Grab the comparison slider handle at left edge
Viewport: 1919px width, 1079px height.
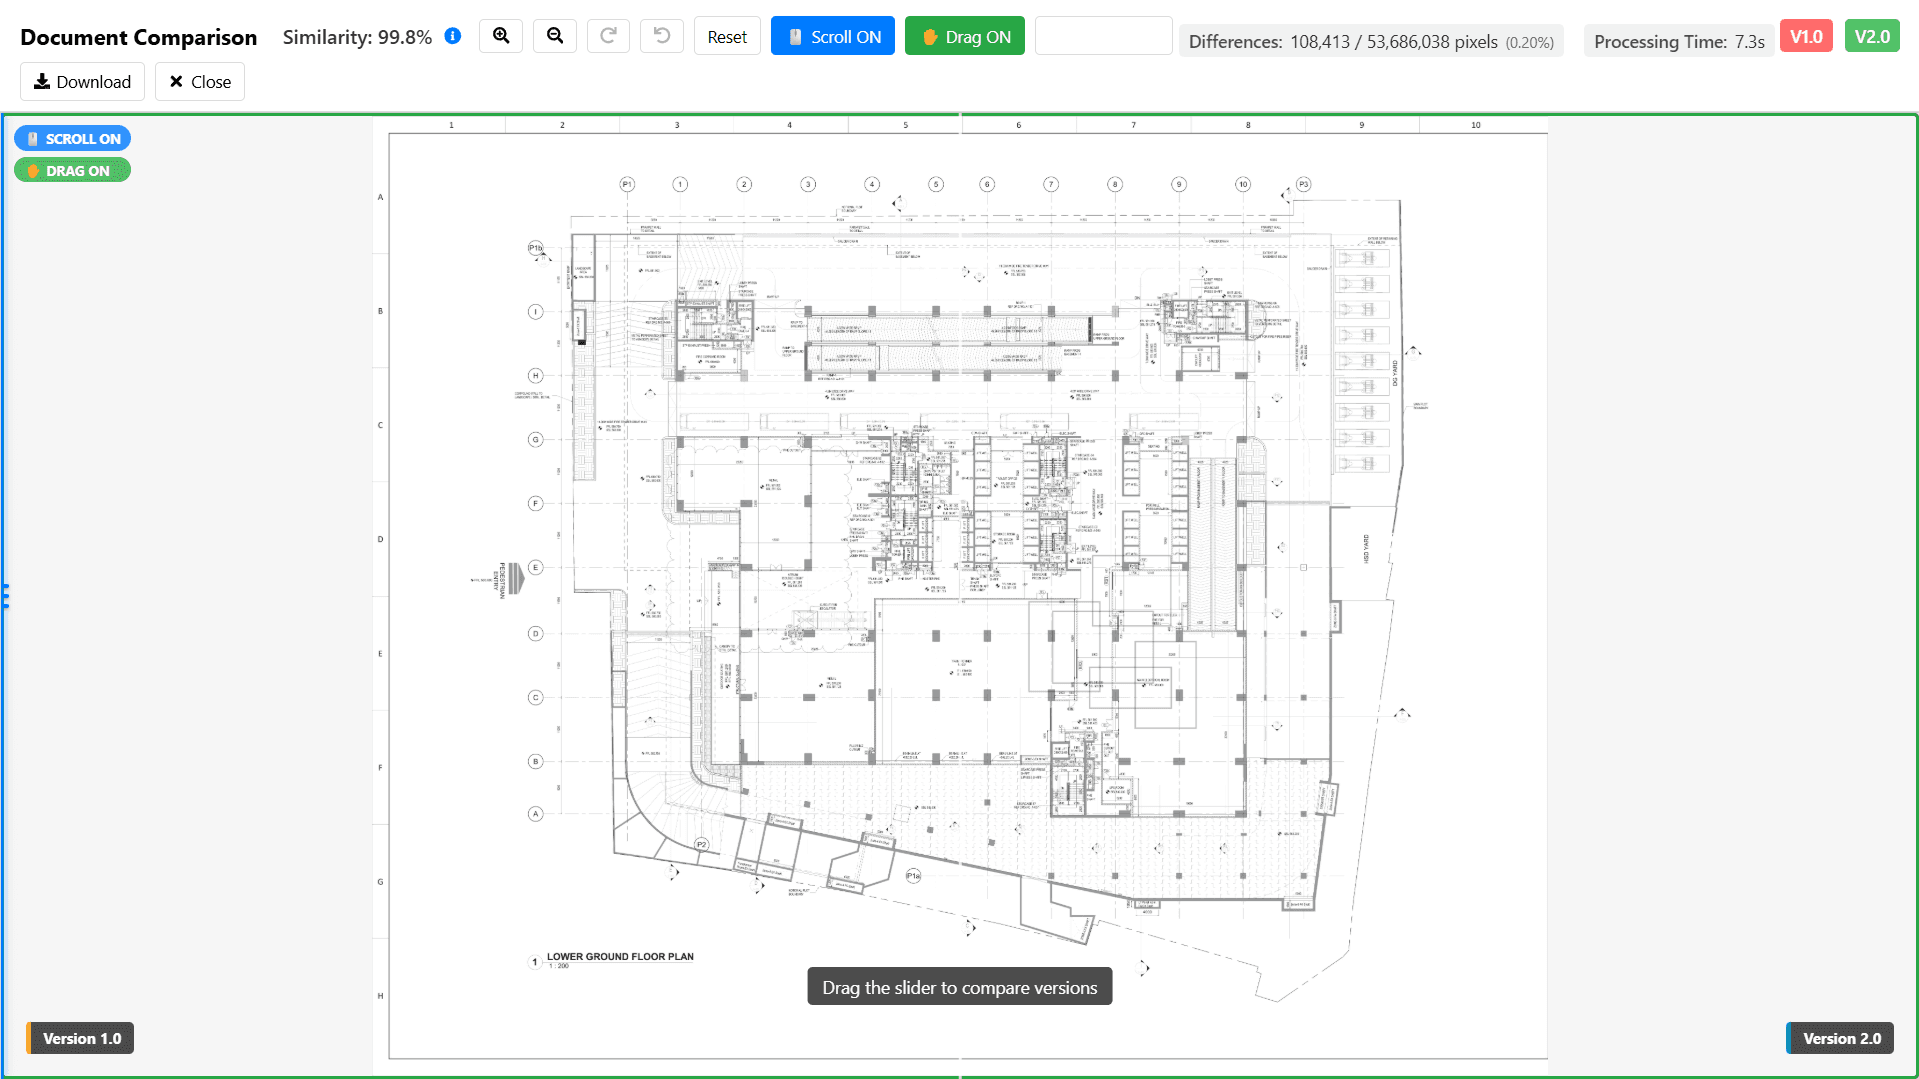click(5, 596)
